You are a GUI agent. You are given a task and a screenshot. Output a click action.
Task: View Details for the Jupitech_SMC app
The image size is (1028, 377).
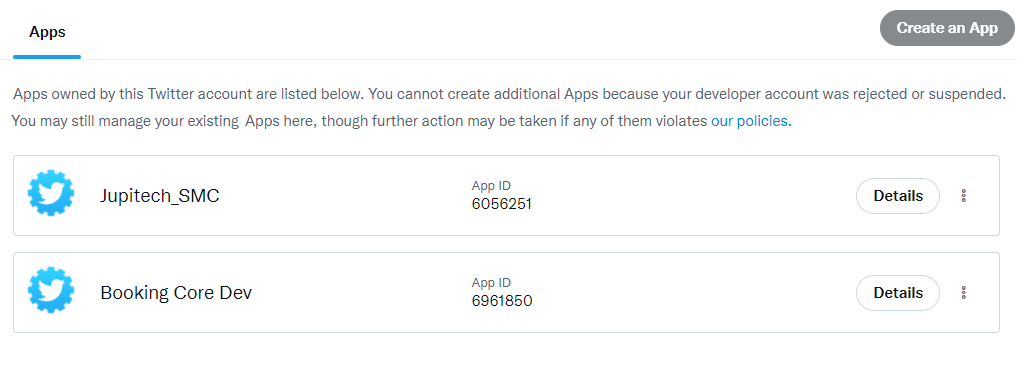point(898,195)
